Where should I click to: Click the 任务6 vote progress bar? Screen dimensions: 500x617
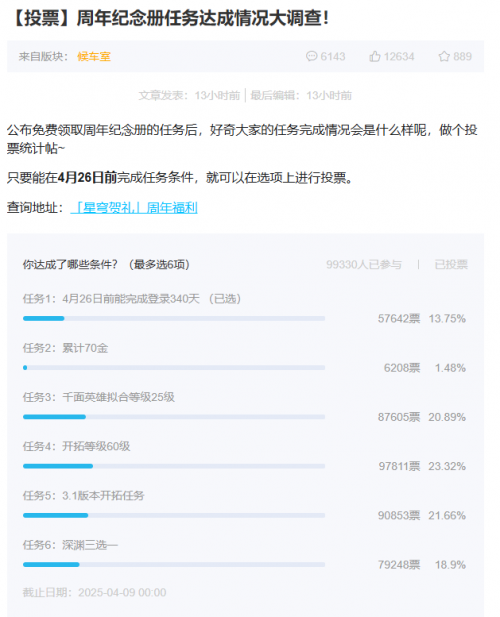point(174,564)
